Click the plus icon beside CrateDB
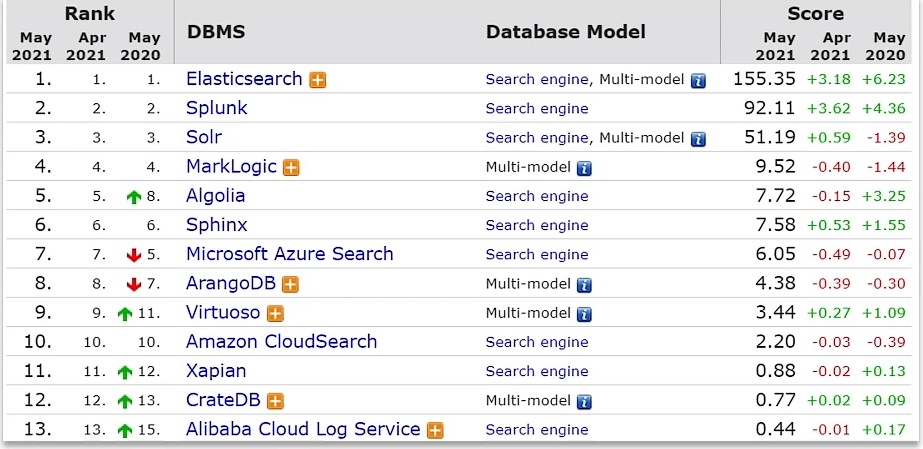923x449 pixels. tap(275, 402)
